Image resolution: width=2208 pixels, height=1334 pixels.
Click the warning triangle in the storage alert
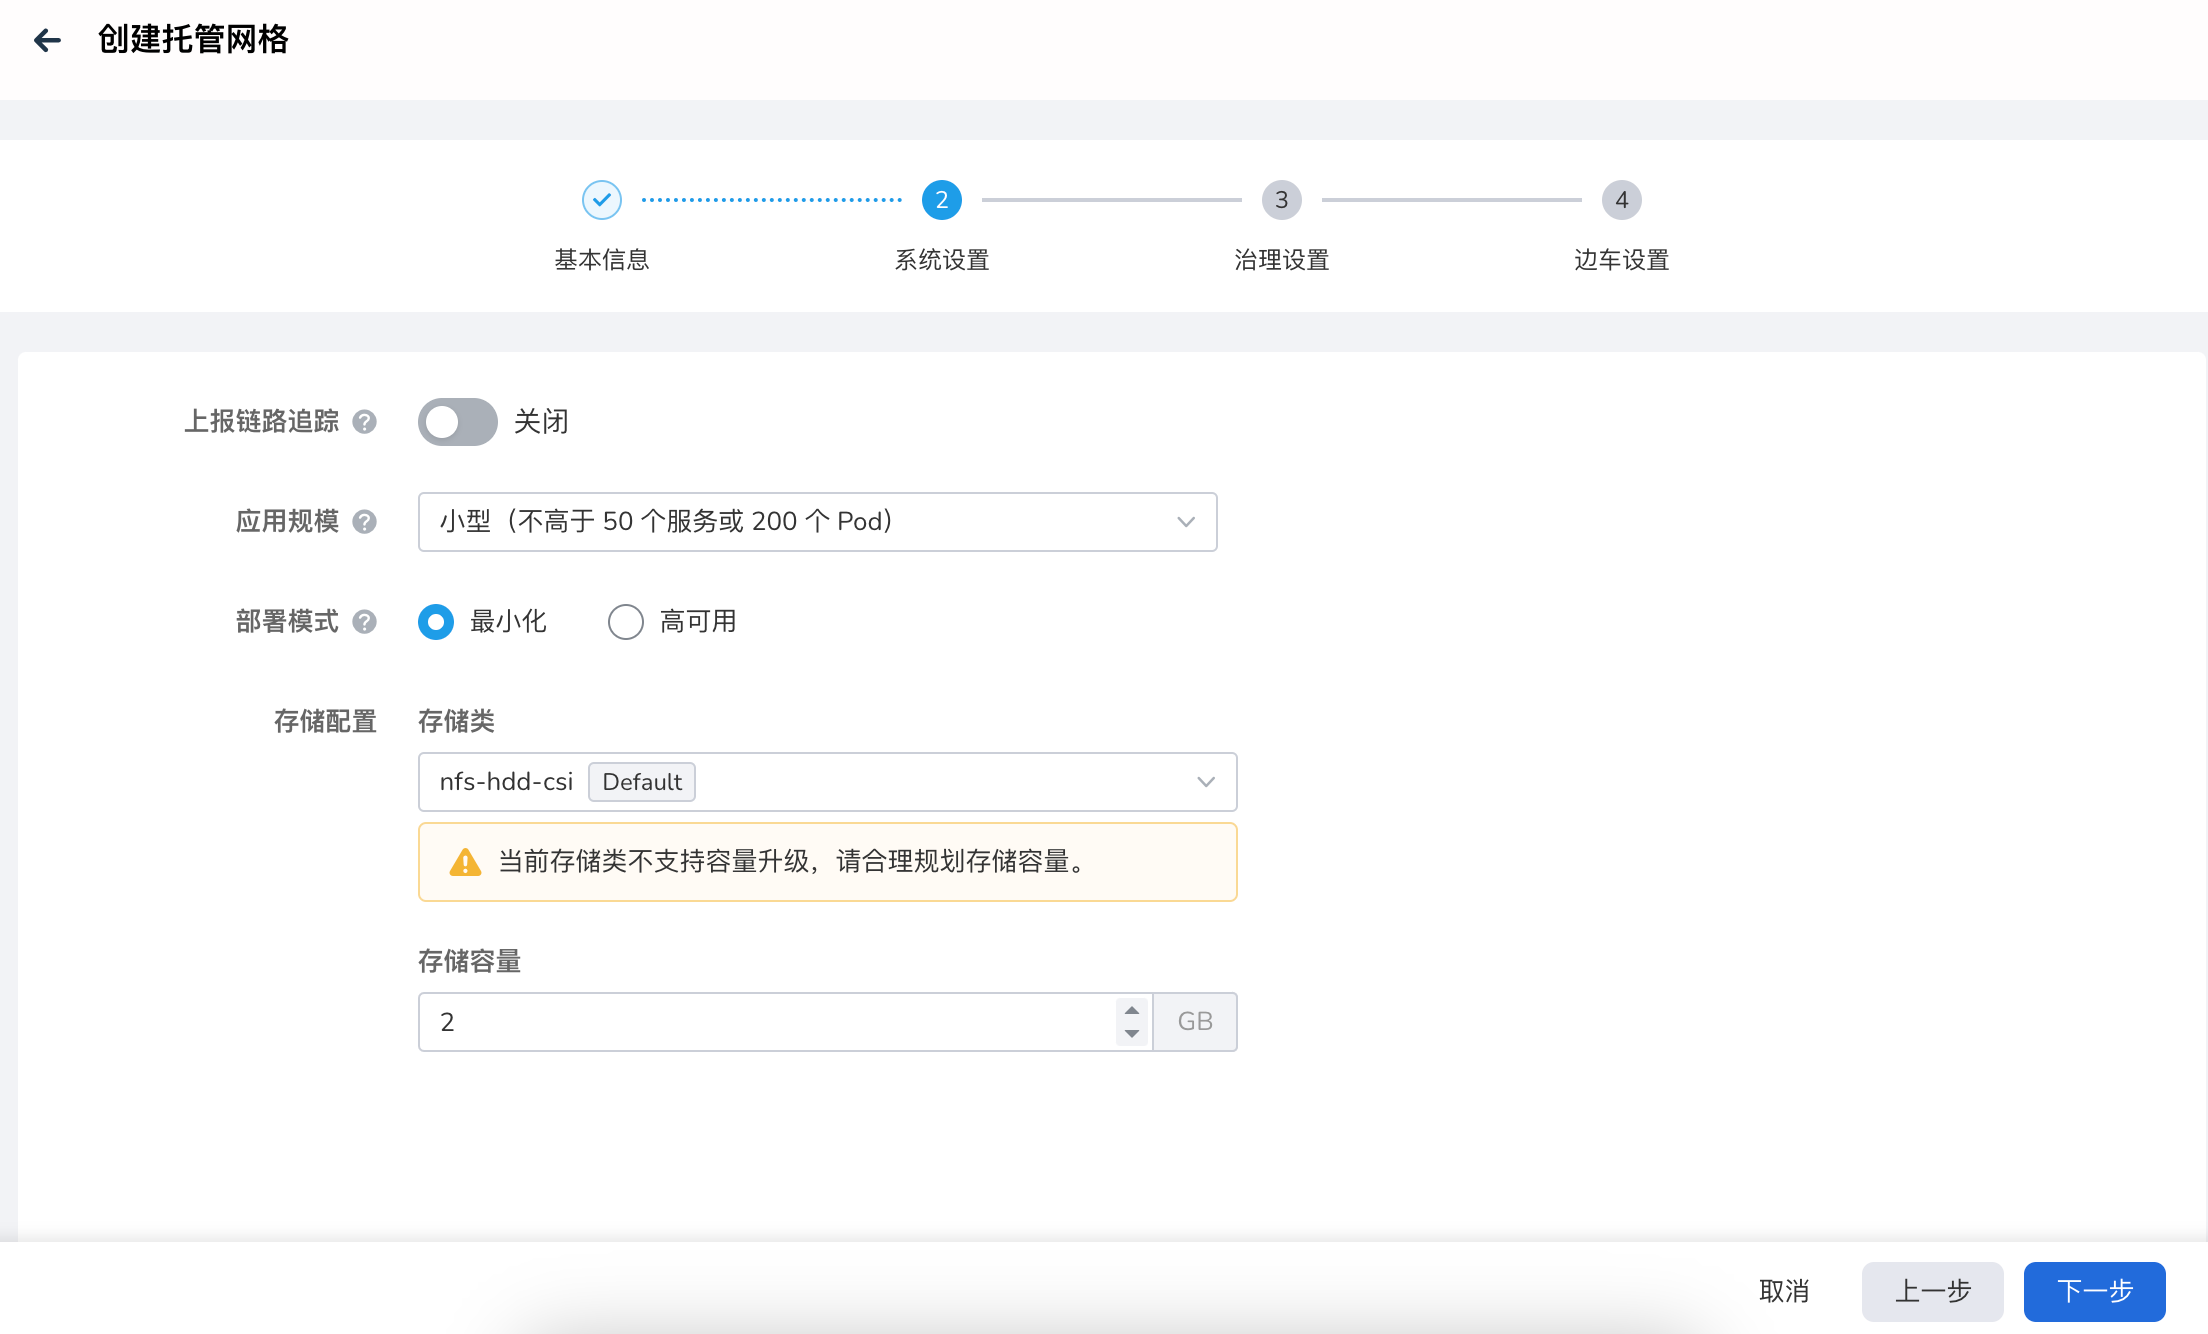(466, 861)
